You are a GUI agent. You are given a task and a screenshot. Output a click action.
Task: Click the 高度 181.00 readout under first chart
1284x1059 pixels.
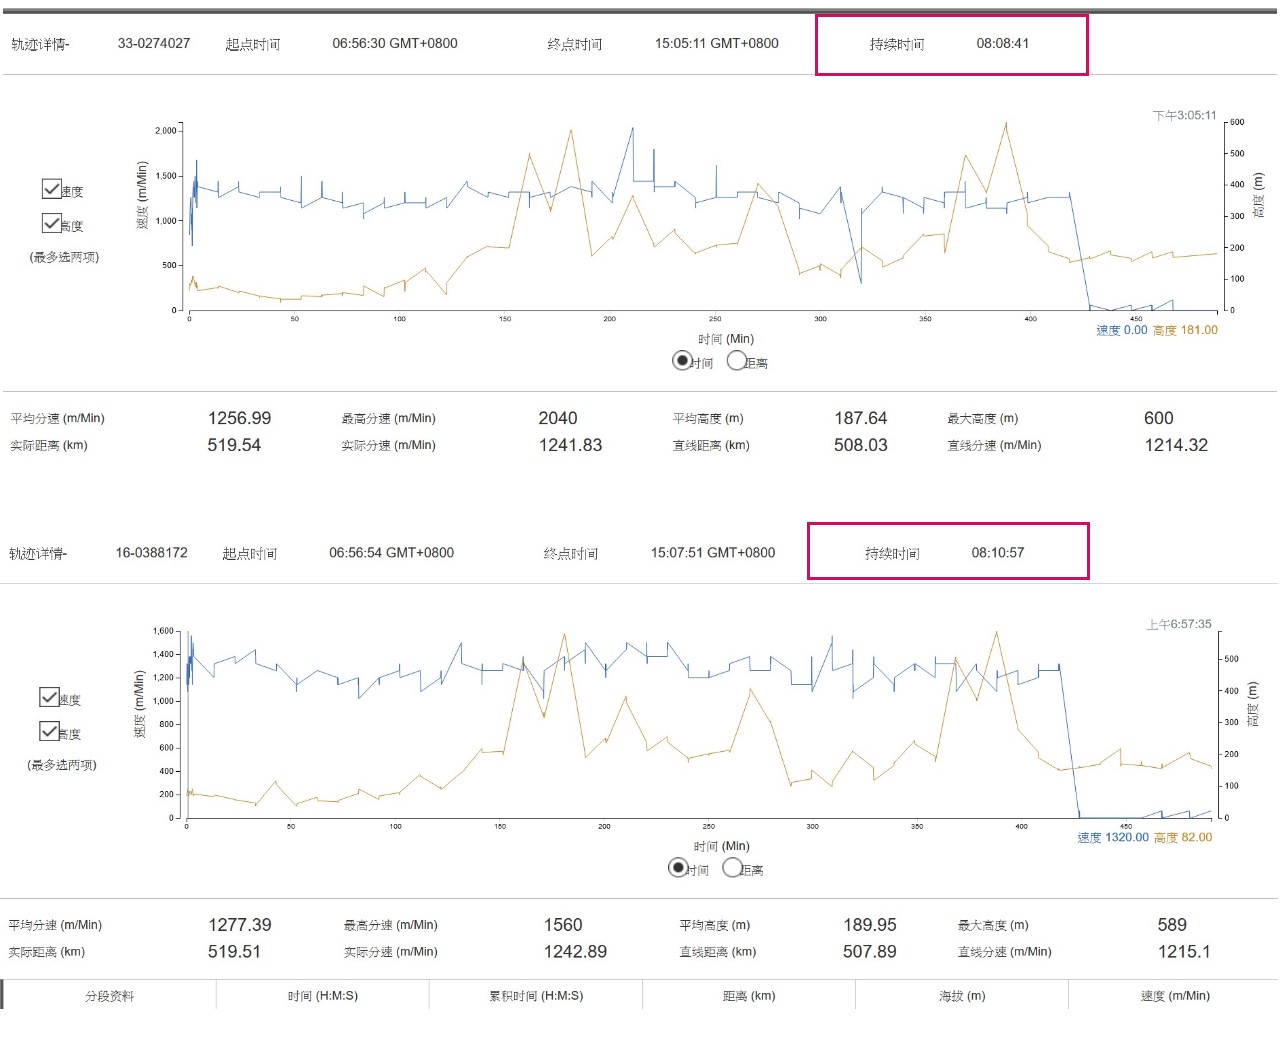tap(1185, 330)
